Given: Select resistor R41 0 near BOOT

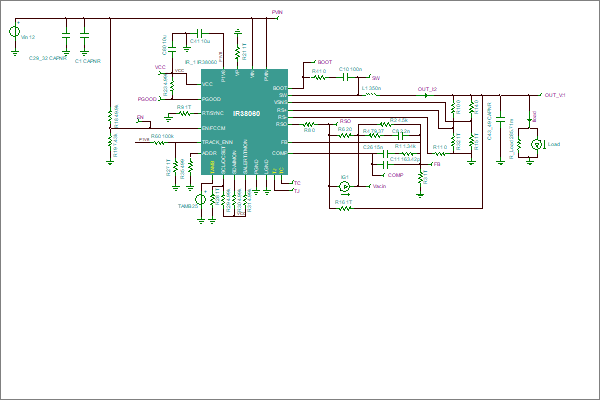Looking at the screenshot, I should 319,77.
